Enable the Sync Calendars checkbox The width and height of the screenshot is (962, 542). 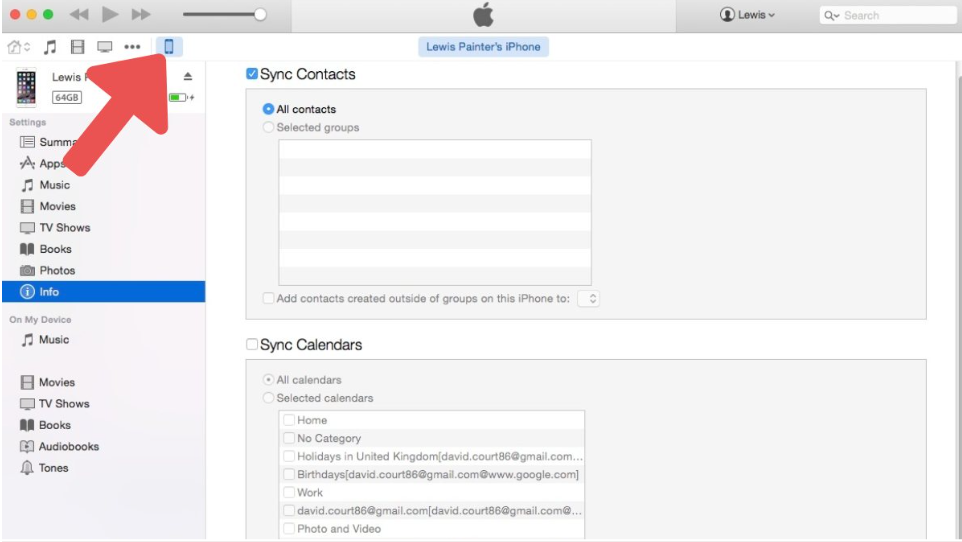tap(252, 344)
